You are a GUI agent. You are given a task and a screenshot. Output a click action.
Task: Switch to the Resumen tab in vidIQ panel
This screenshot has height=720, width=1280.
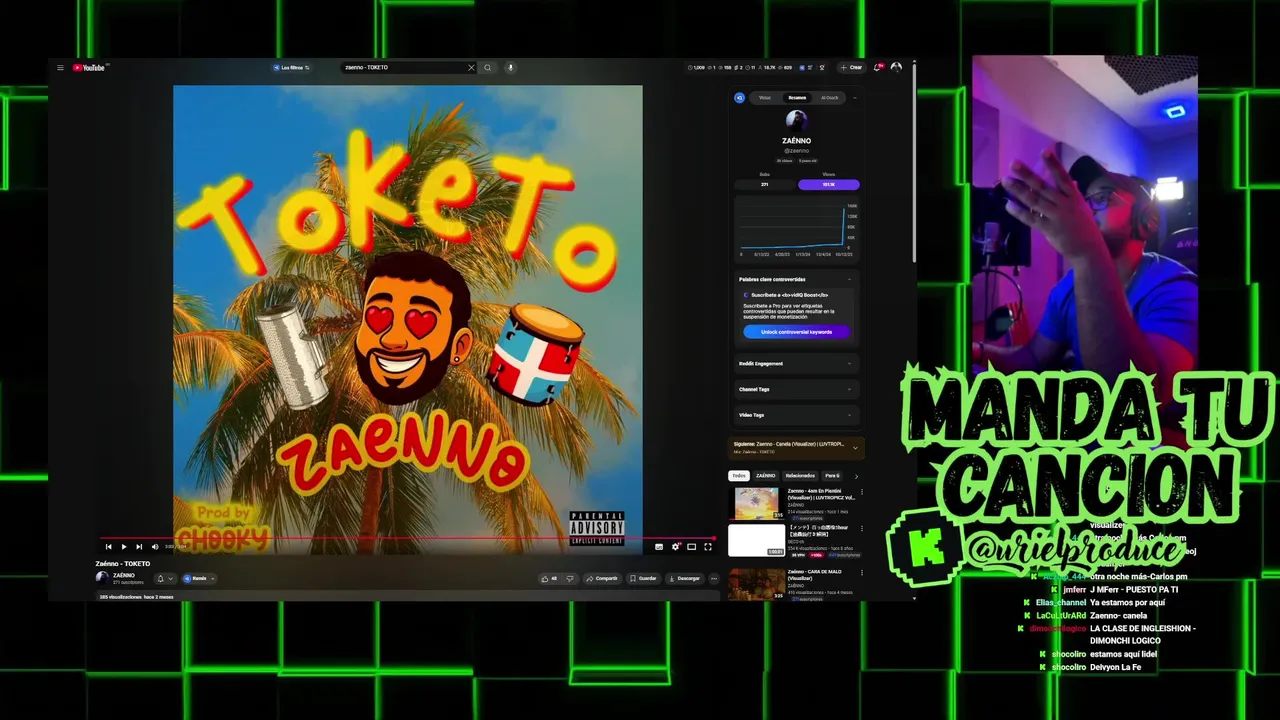pyautogui.click(x=797, y=98)
